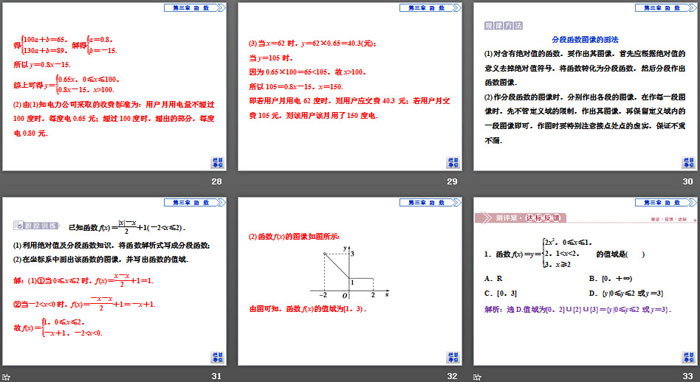Click answer option 'A. R' on slide 33
Screen dimensions: 700x382
point(493,278)
